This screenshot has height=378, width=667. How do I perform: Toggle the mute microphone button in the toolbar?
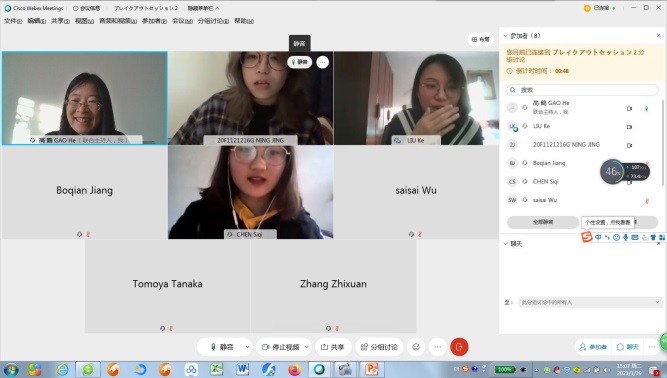(221, 347)
